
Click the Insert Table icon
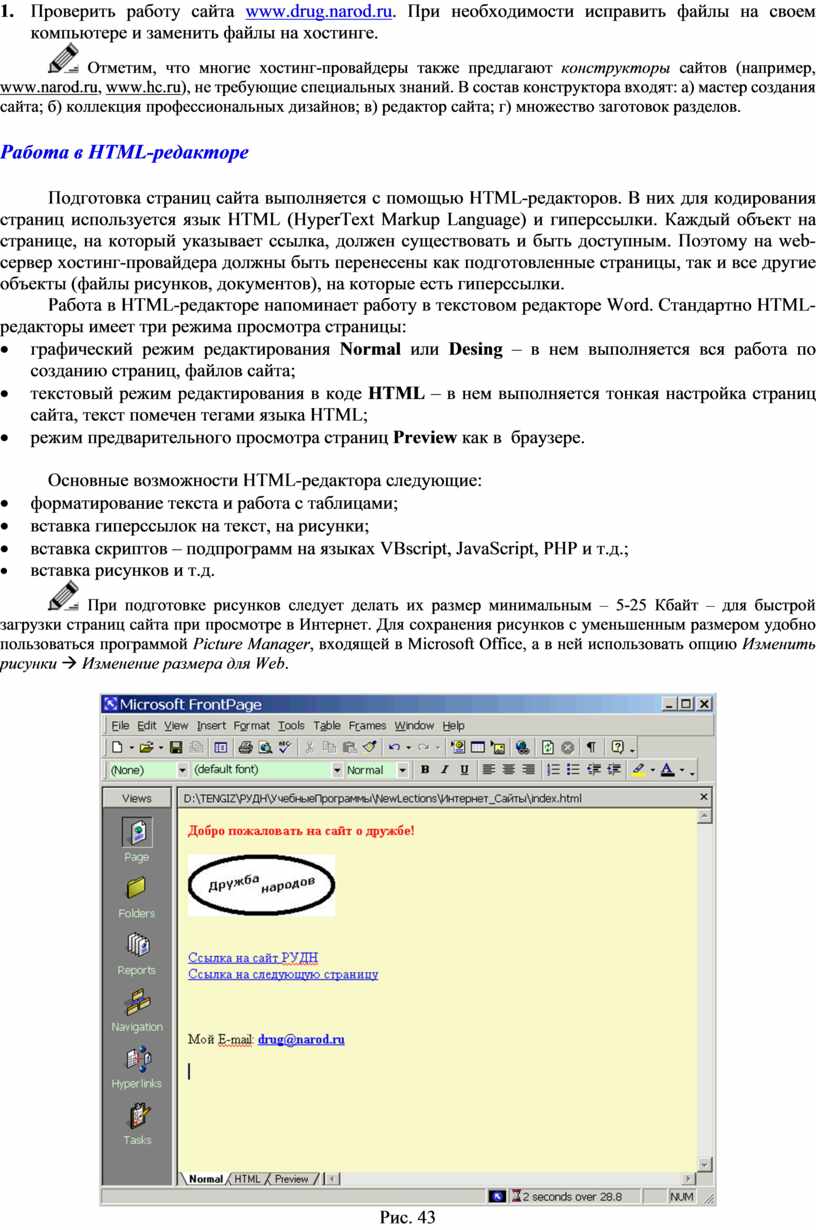(478, 747)
